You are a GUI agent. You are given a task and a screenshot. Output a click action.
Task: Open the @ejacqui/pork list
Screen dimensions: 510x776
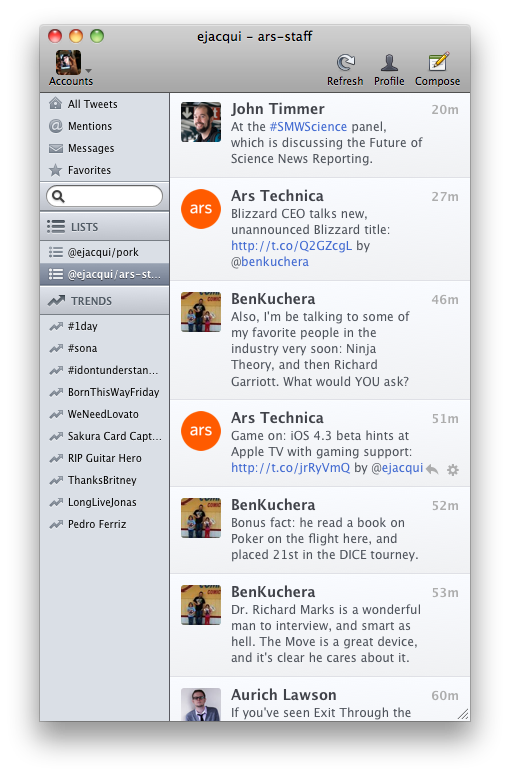104,252
